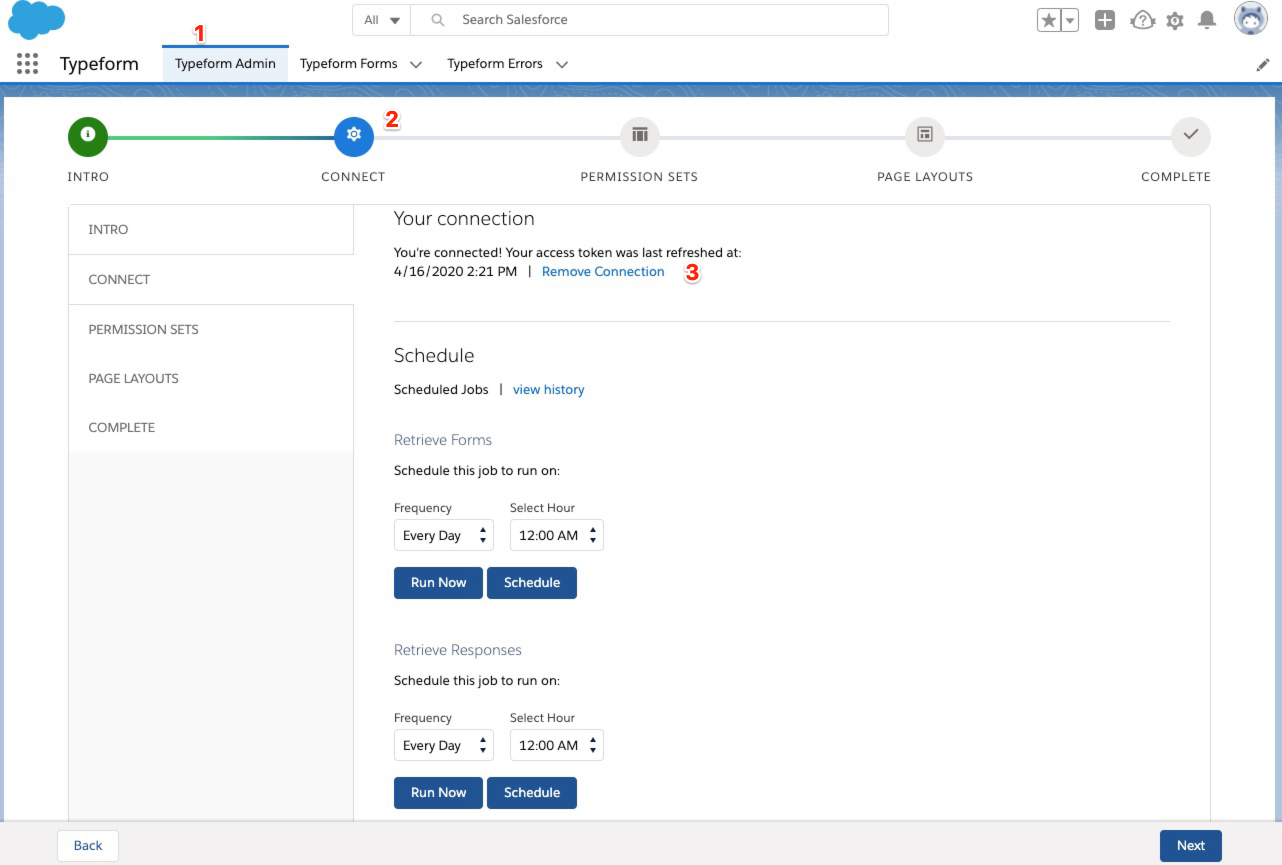Click the Remove Connection link
Screen dimensions: 1282x865
(603, 272)
